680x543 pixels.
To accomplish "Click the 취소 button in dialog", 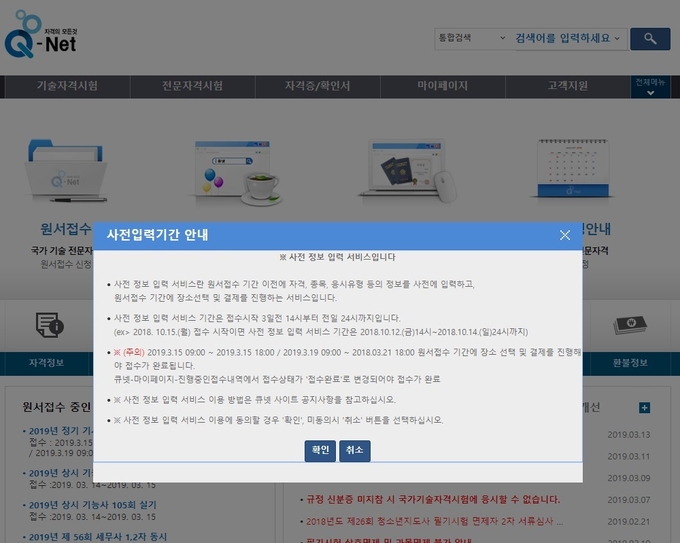I will (354, 451).
